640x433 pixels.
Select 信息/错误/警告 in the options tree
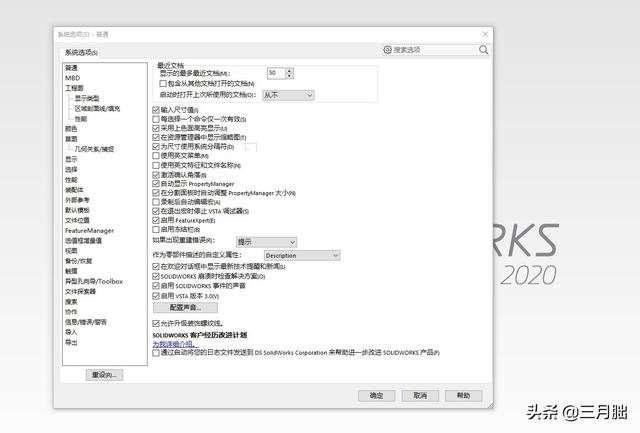tap(86, 322)
